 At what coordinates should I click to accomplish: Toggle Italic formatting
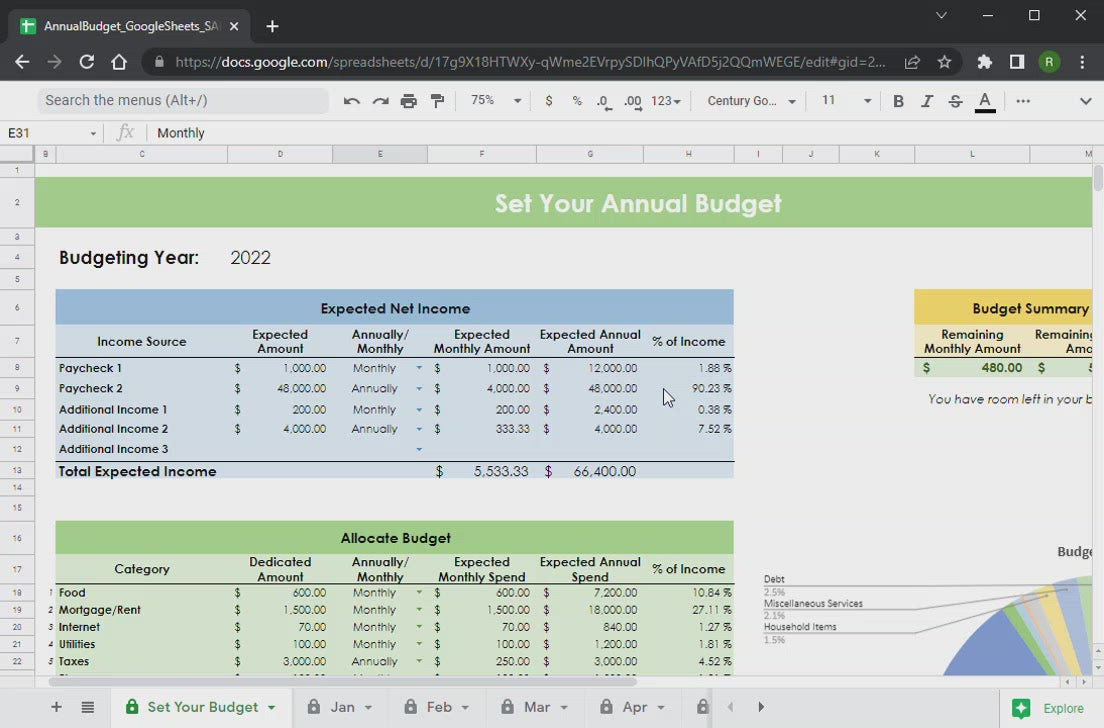(x=927, y=101)
